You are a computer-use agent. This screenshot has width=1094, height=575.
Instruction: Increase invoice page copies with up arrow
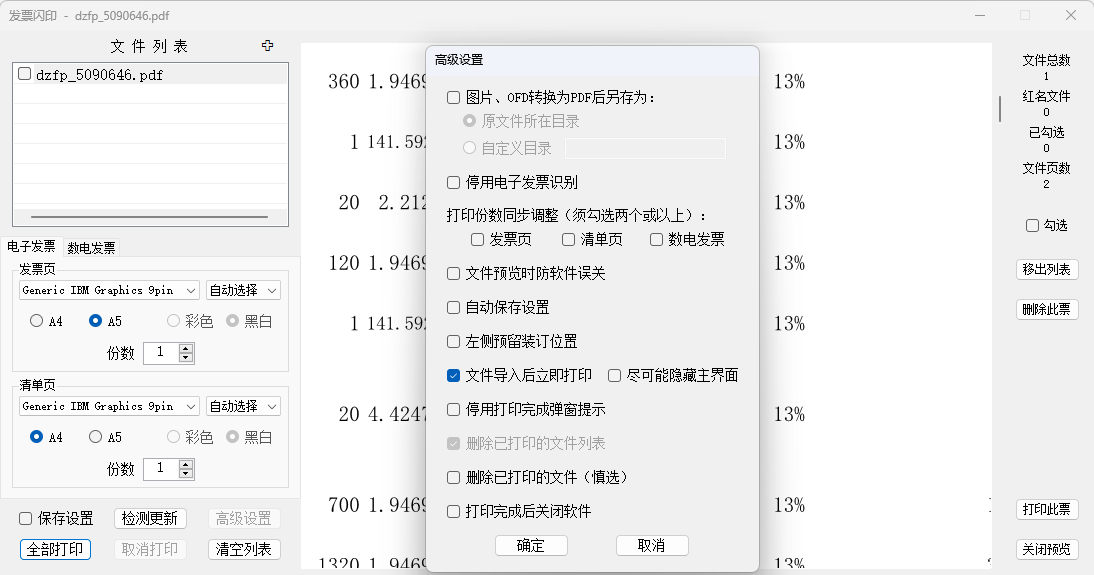(186, 348)
